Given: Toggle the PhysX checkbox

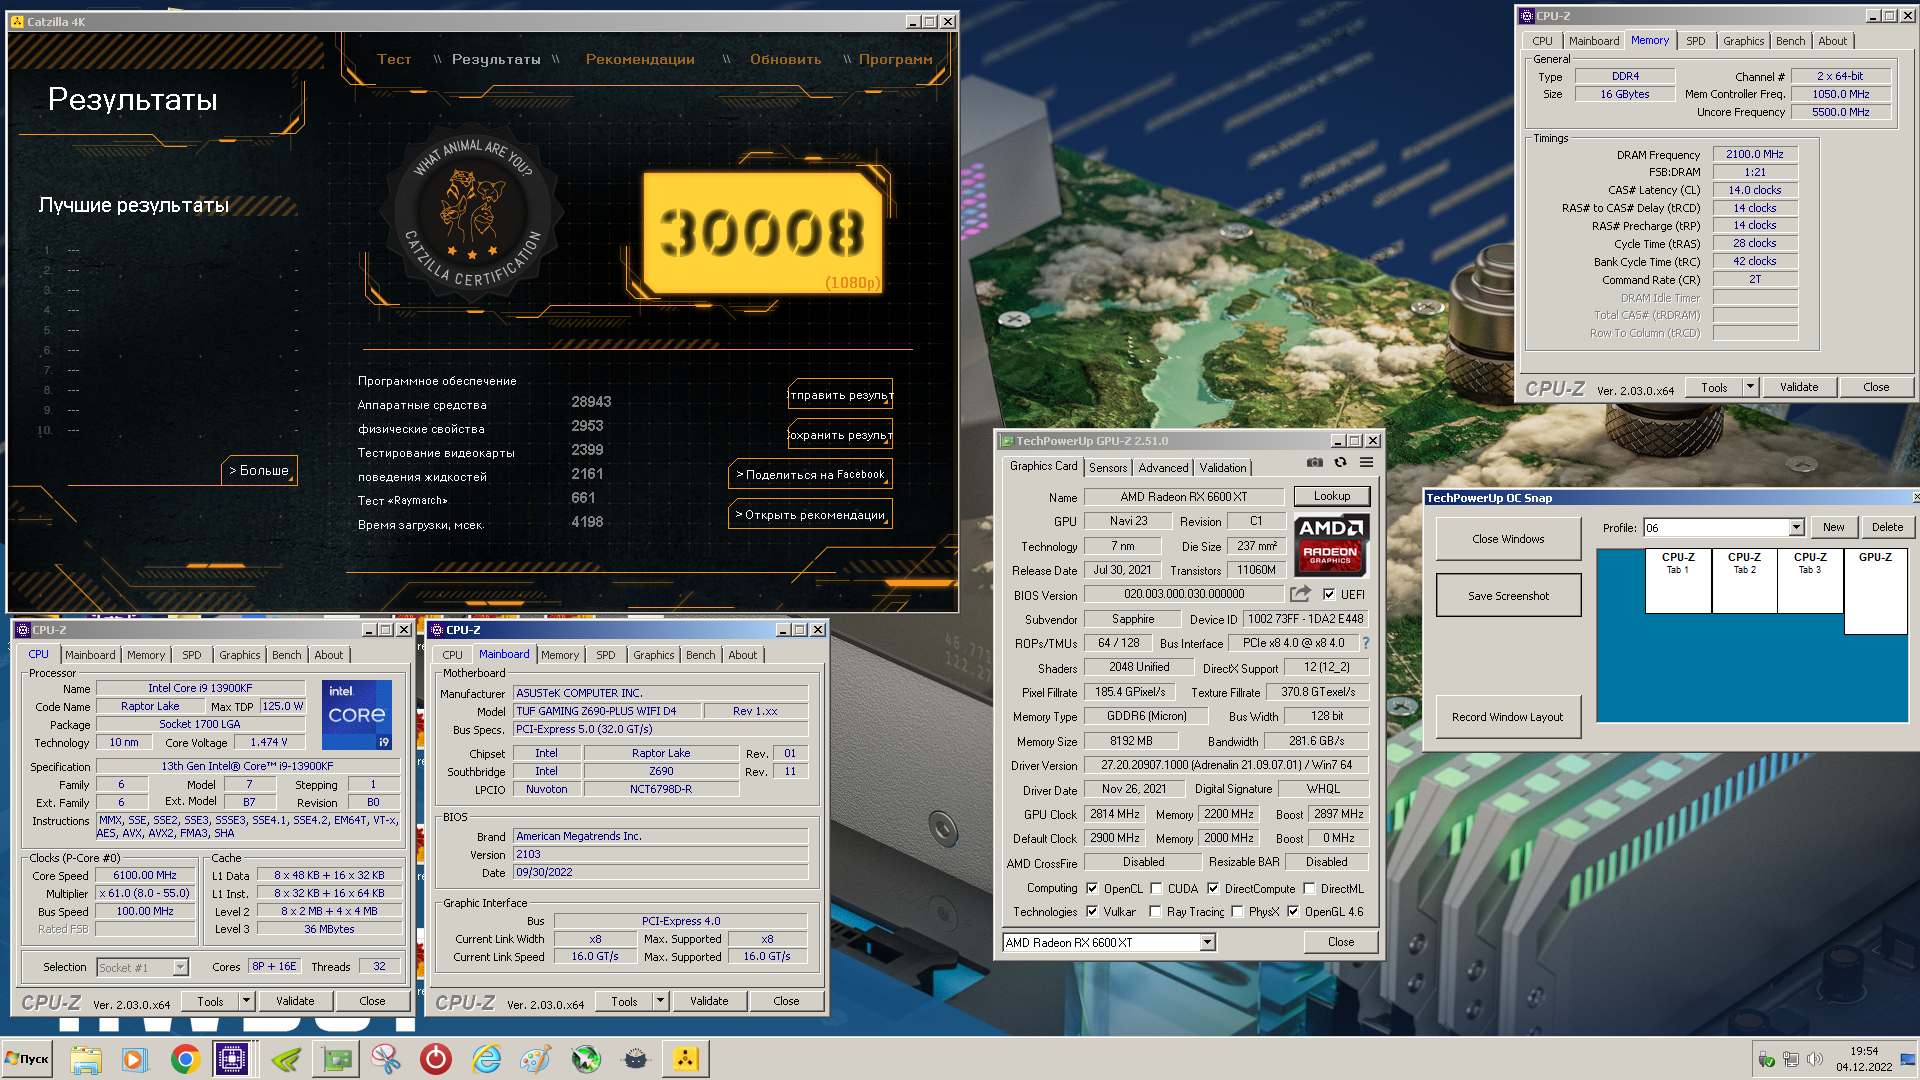Looking at the screenshot, I should coord(1237,911).
